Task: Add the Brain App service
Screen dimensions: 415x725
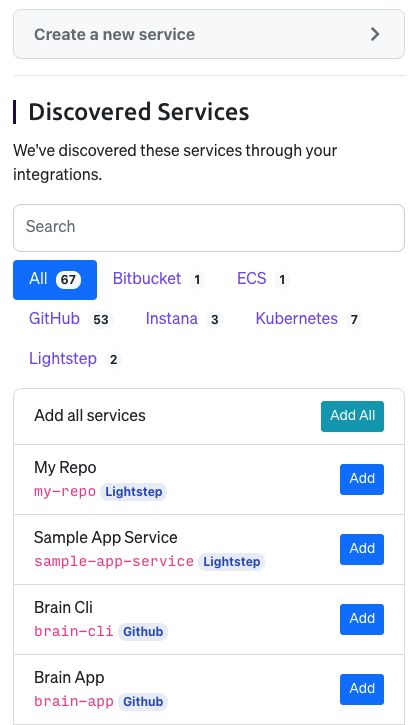Action: pyautogui.click(x=362, y=689)
